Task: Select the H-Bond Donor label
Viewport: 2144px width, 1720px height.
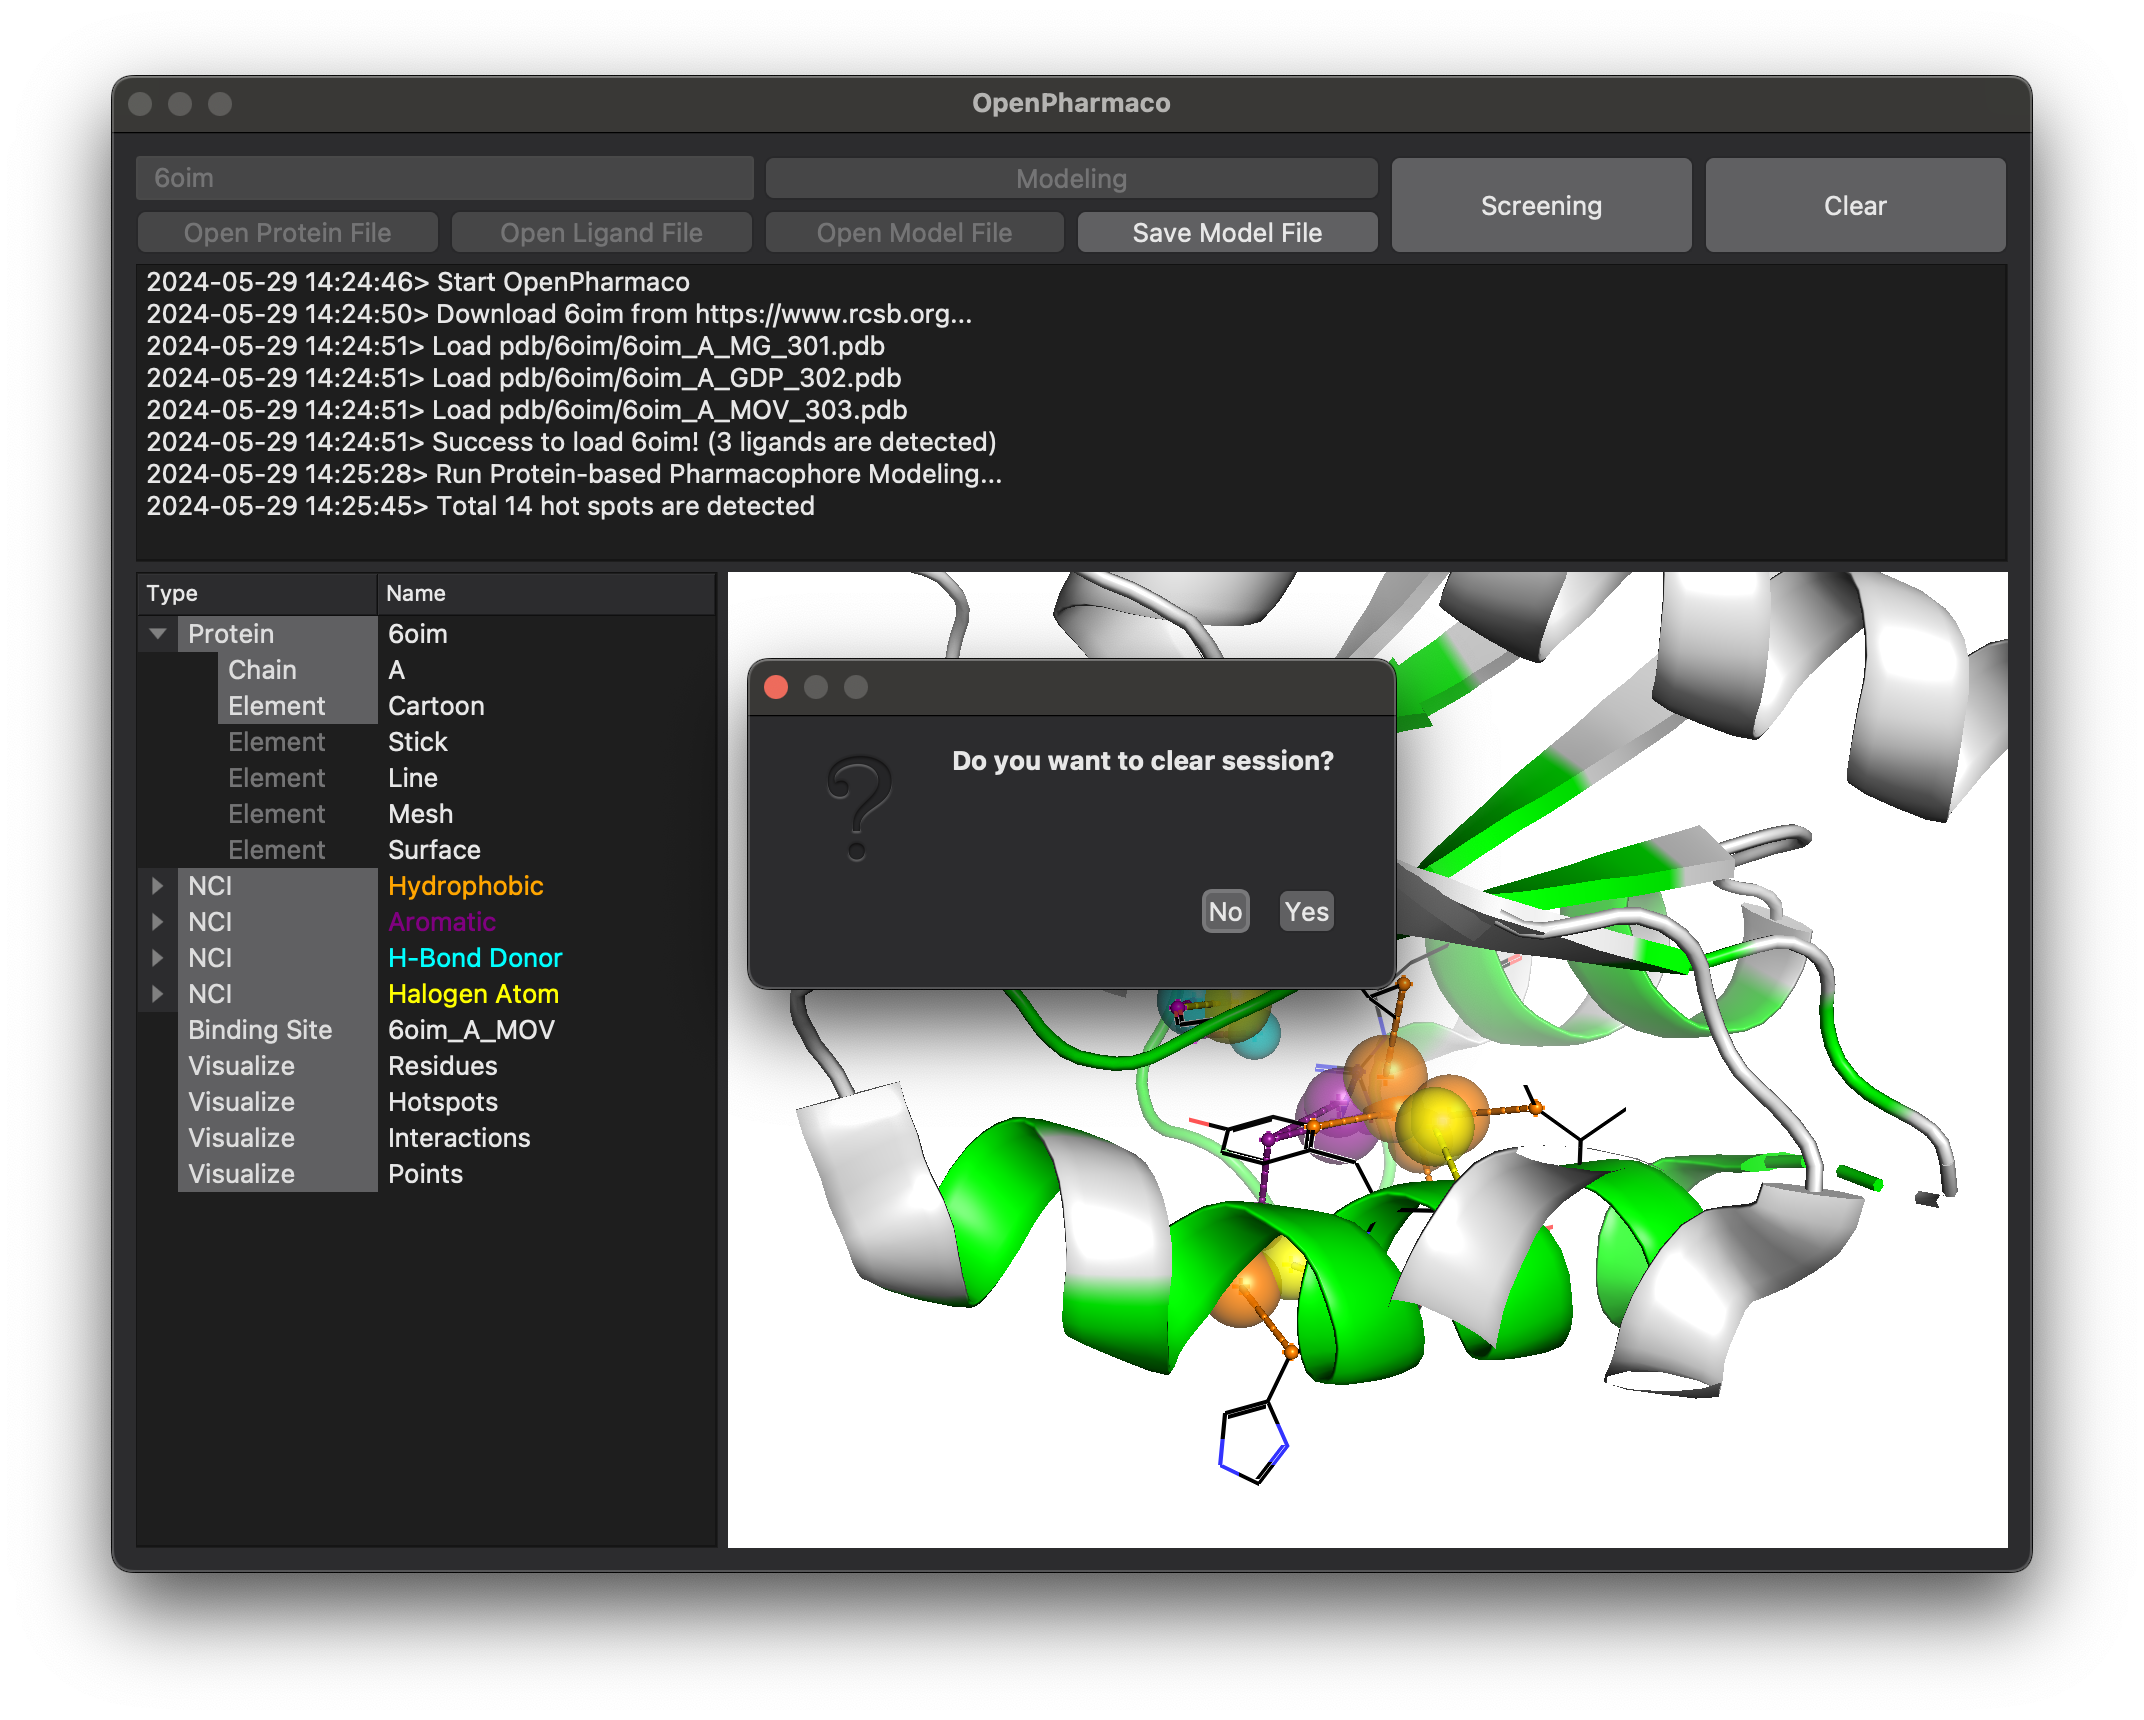Action: pyautogui.click(x=475, y=957)
